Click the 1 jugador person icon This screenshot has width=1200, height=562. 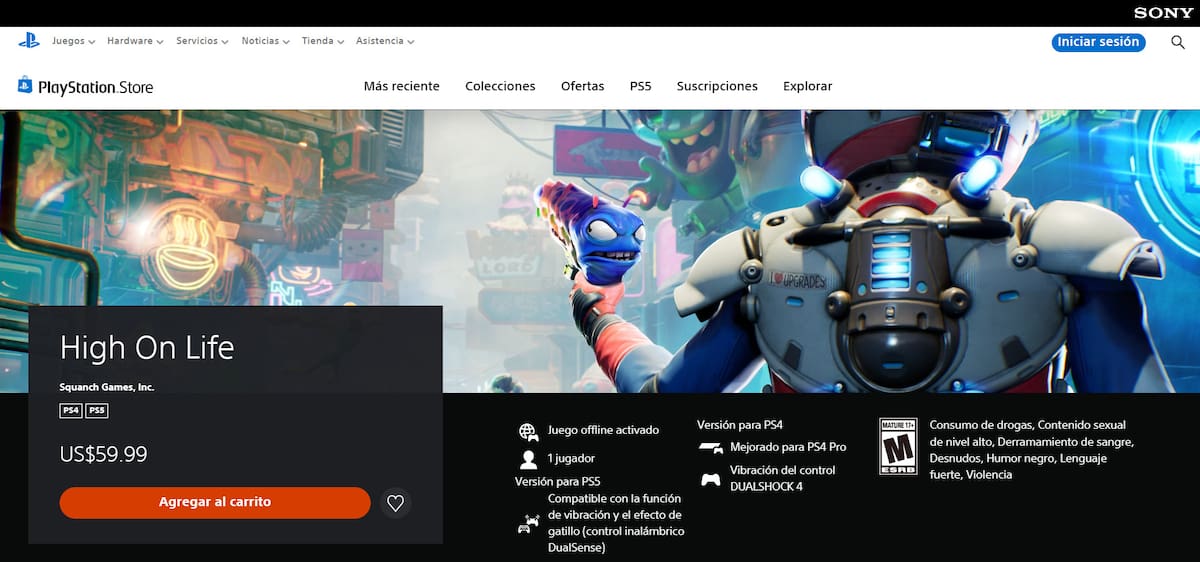pyautogui.click(x=528, y=459)
